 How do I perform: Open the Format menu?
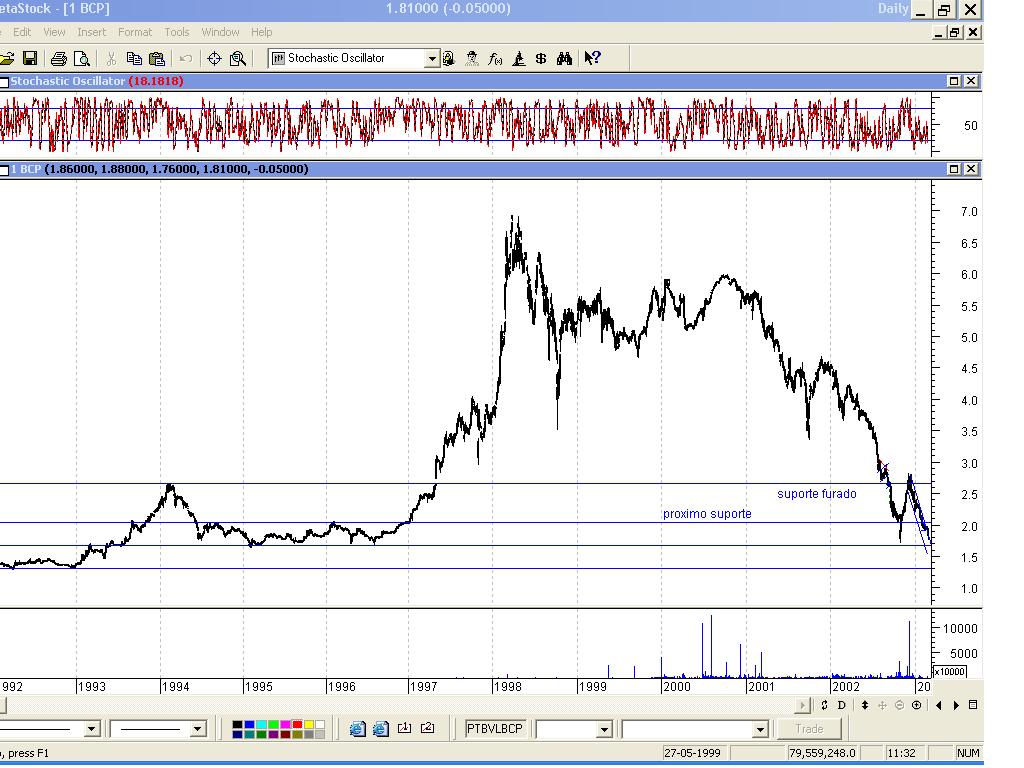point(135,32)
